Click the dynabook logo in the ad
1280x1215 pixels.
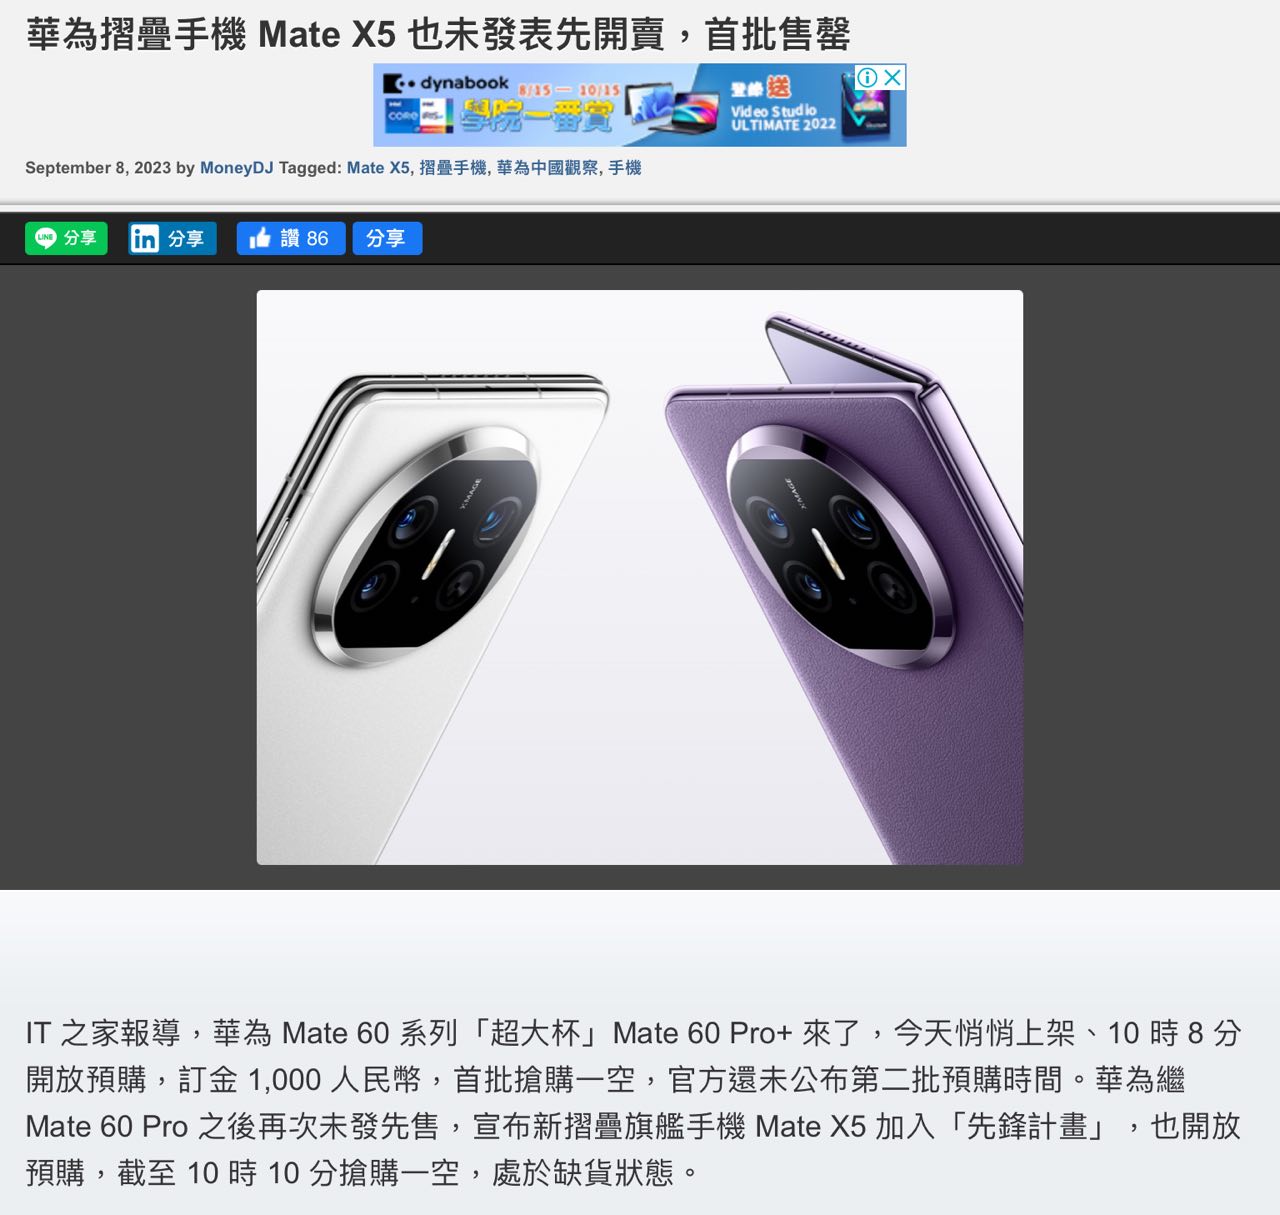447,84
